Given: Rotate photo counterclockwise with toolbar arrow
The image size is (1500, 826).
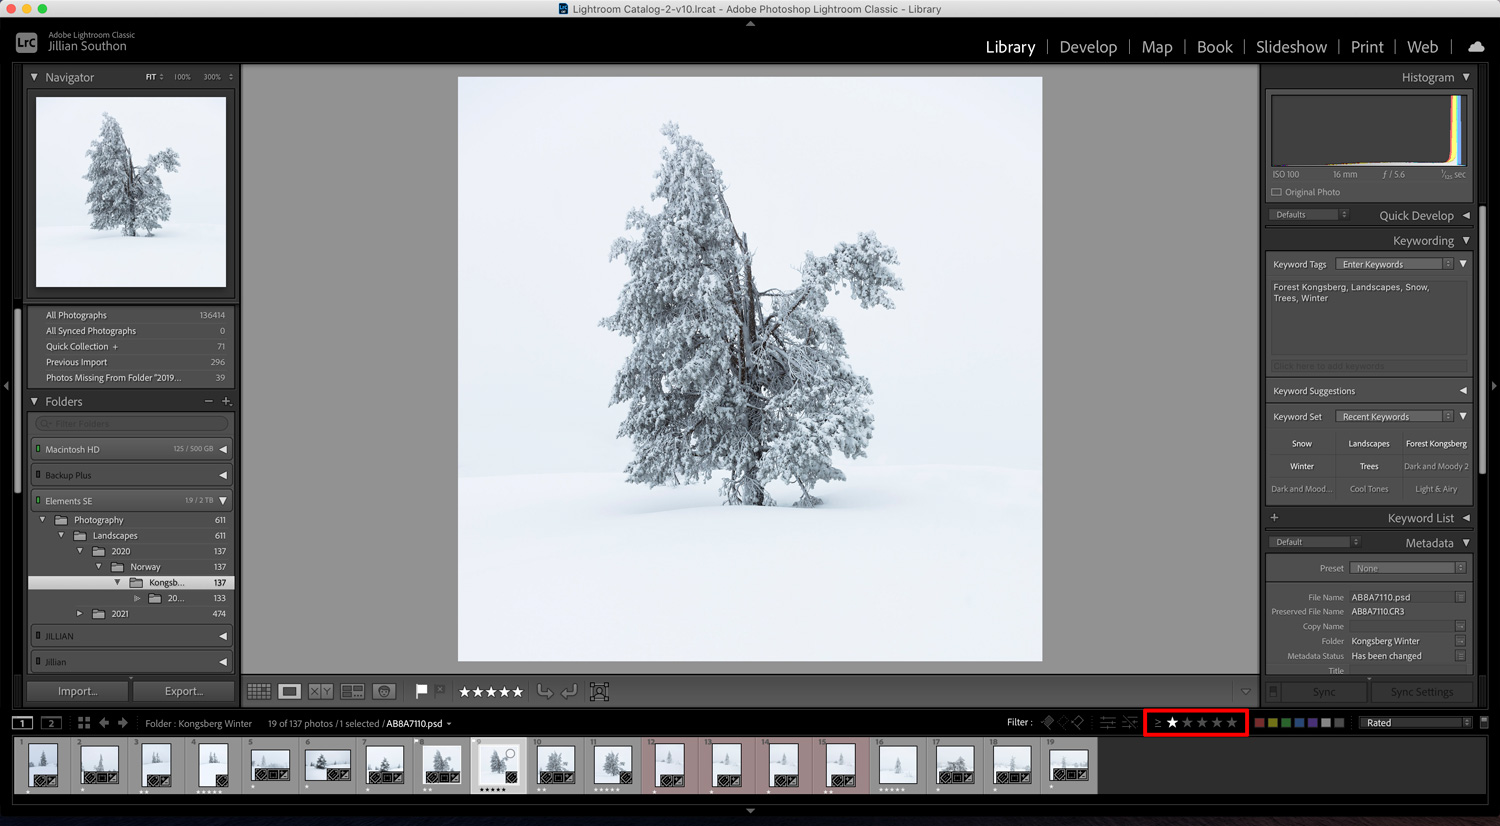Looking at the screenshot, I should pos(545,691).
